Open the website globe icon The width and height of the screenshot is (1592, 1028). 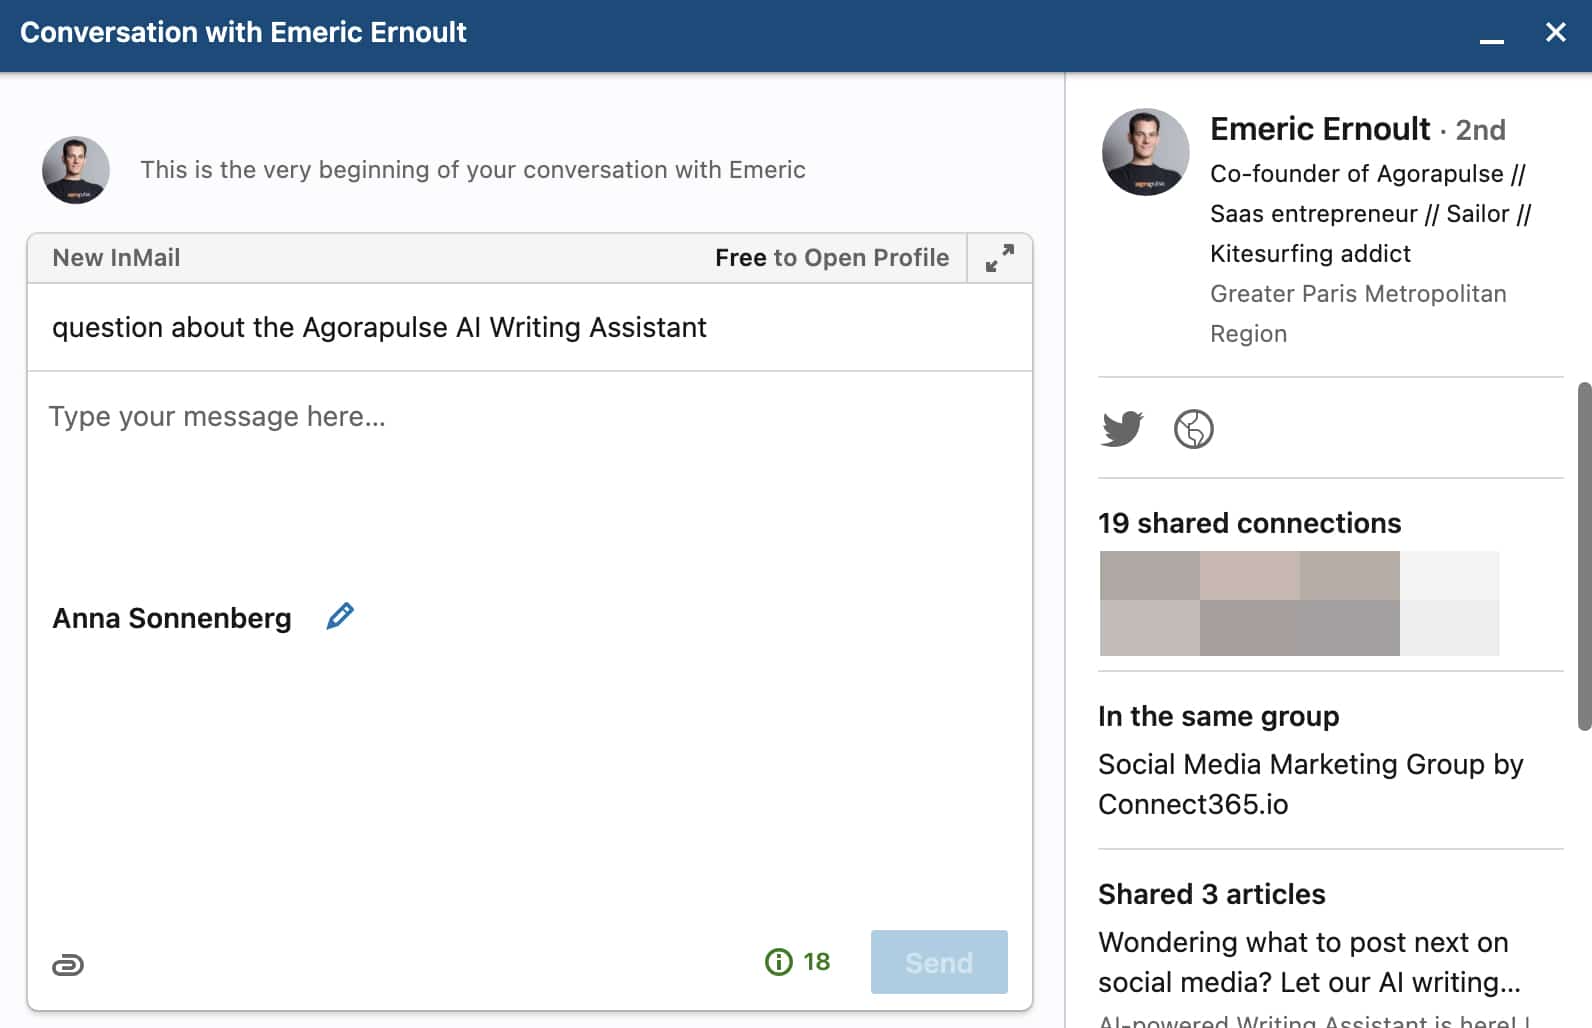[1193, 429]
